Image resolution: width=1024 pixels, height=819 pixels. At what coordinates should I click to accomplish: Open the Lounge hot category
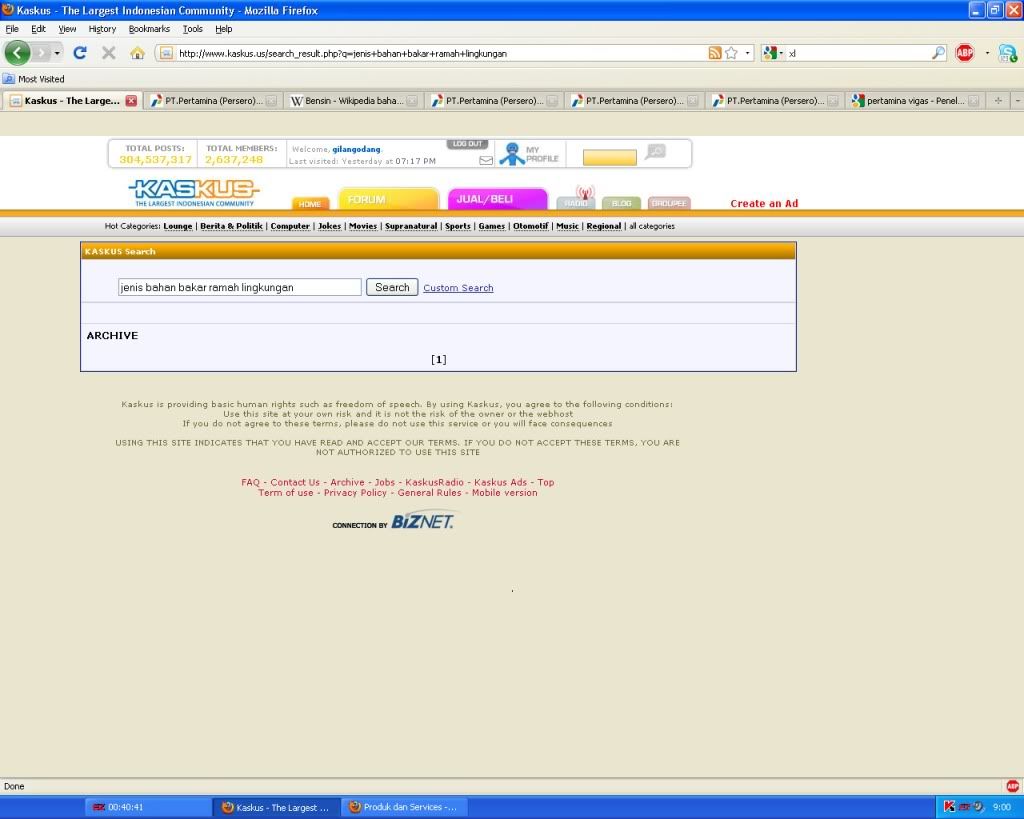(x=178, y=226)
